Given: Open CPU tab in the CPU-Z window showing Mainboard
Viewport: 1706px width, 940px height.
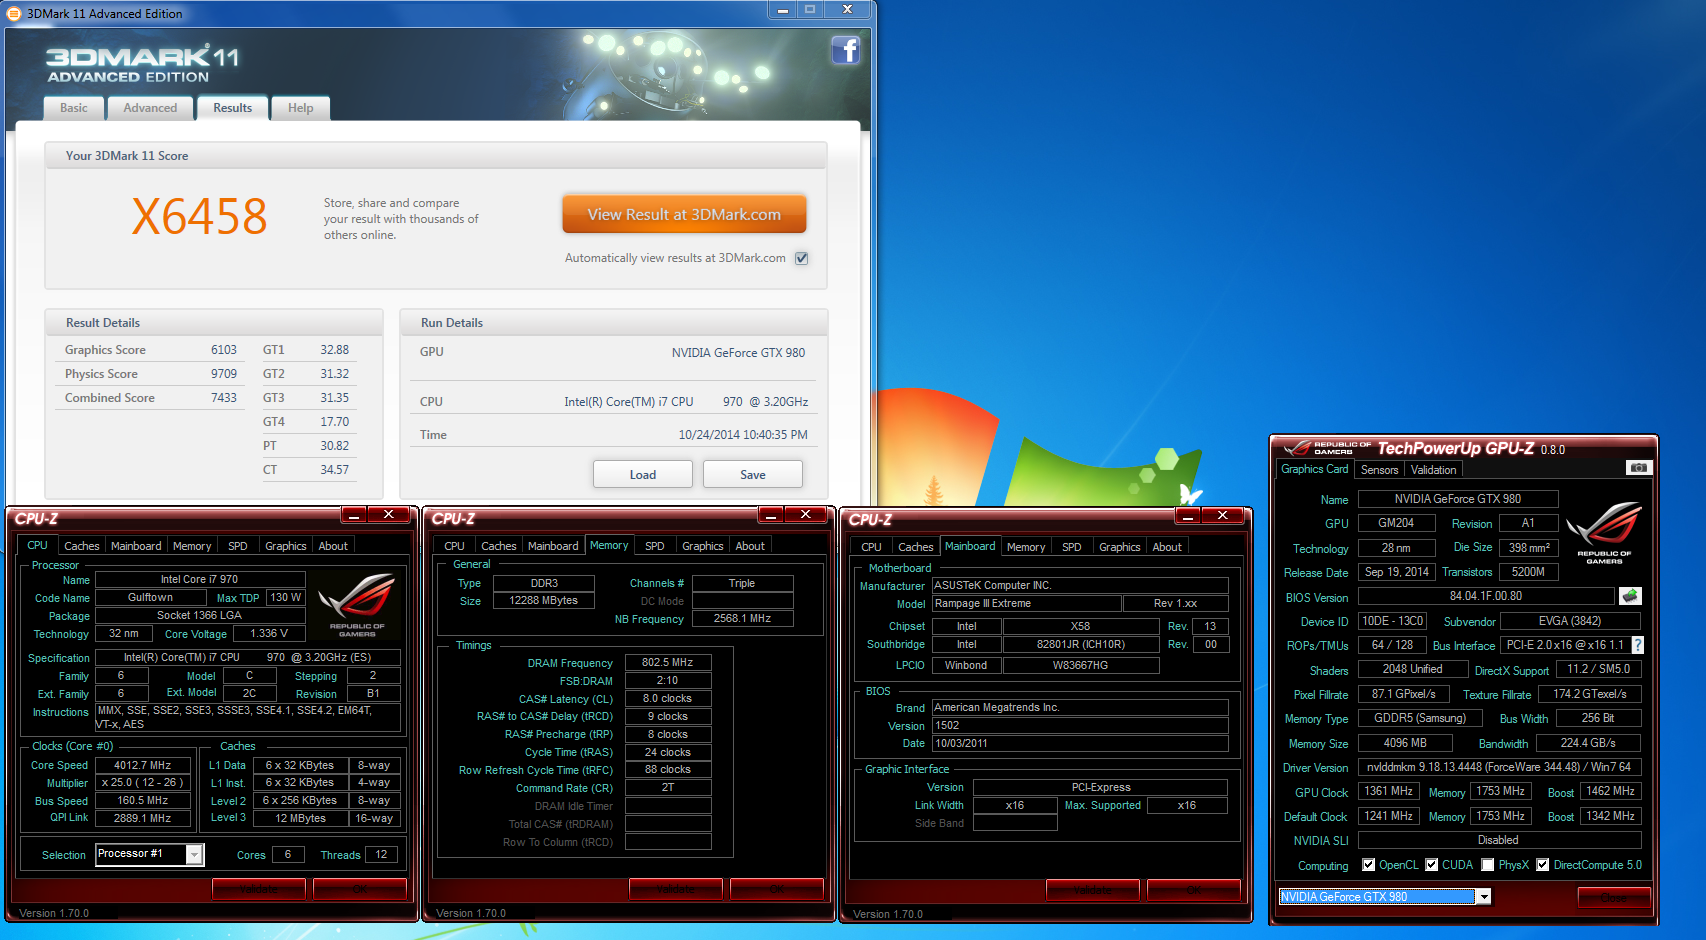Looking at the screenshot, I should 872,547.
